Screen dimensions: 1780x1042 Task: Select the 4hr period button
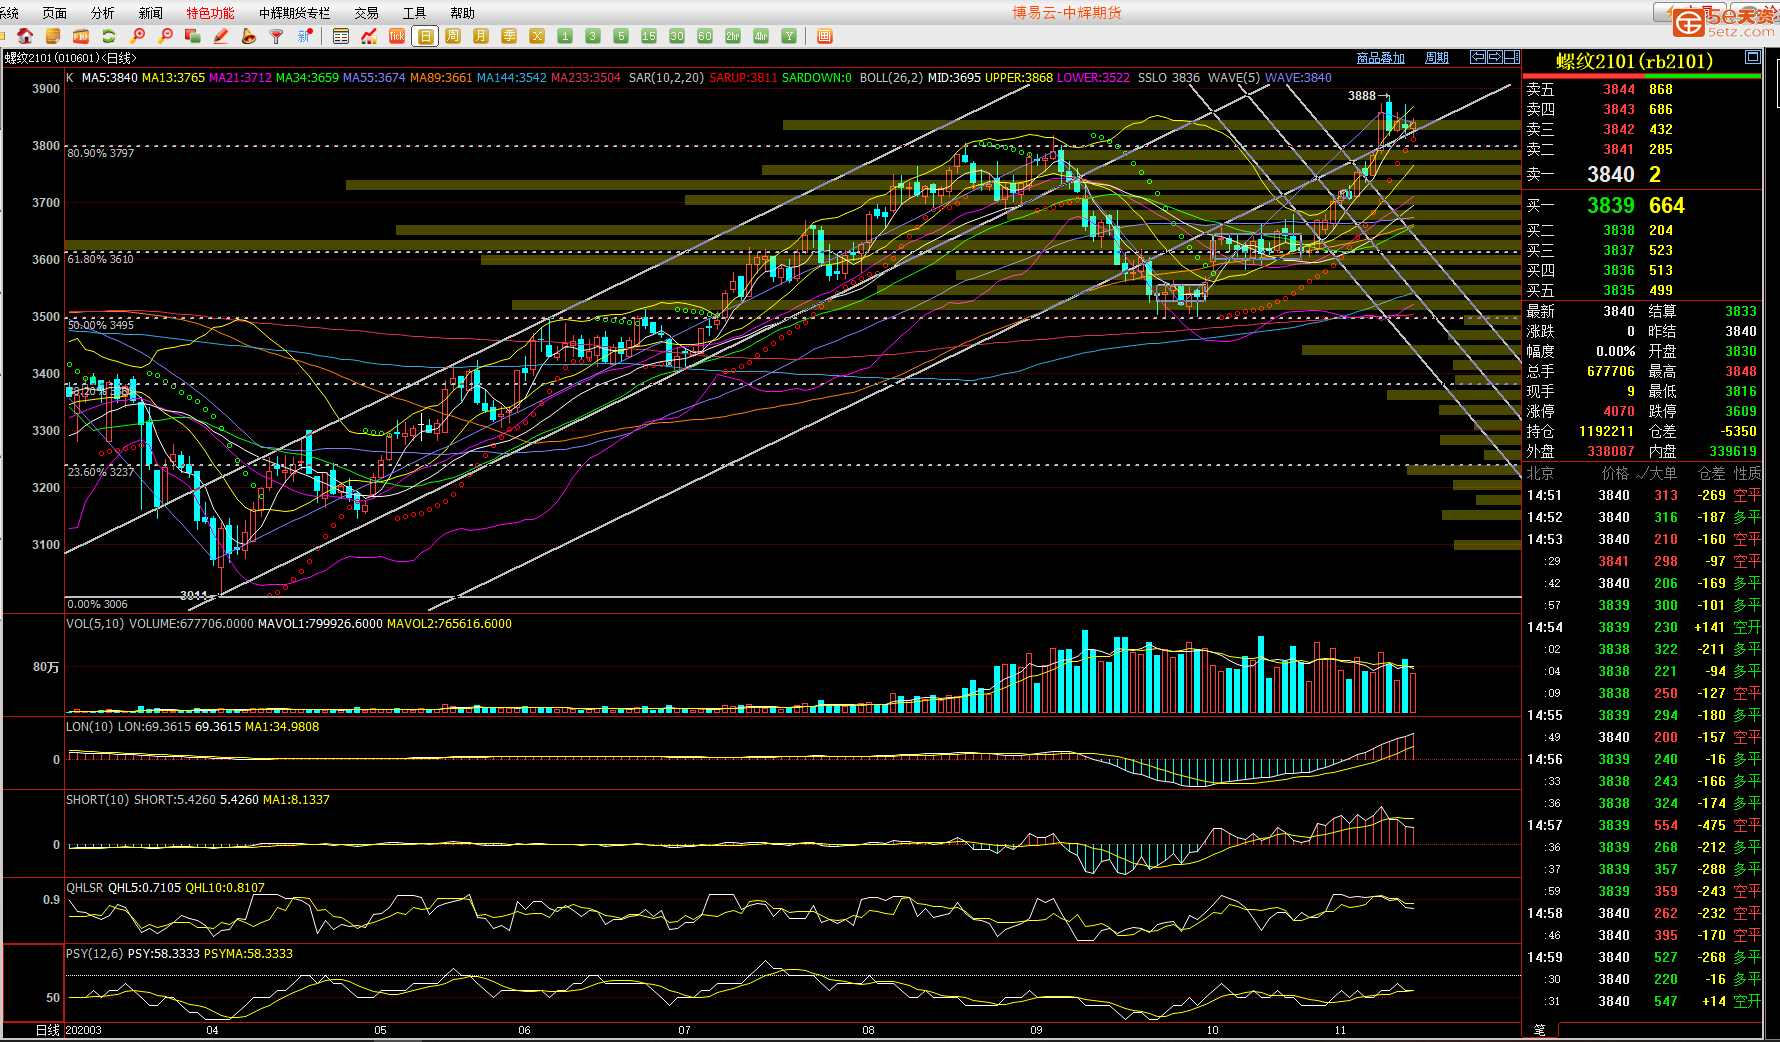[x=761, y=36]
